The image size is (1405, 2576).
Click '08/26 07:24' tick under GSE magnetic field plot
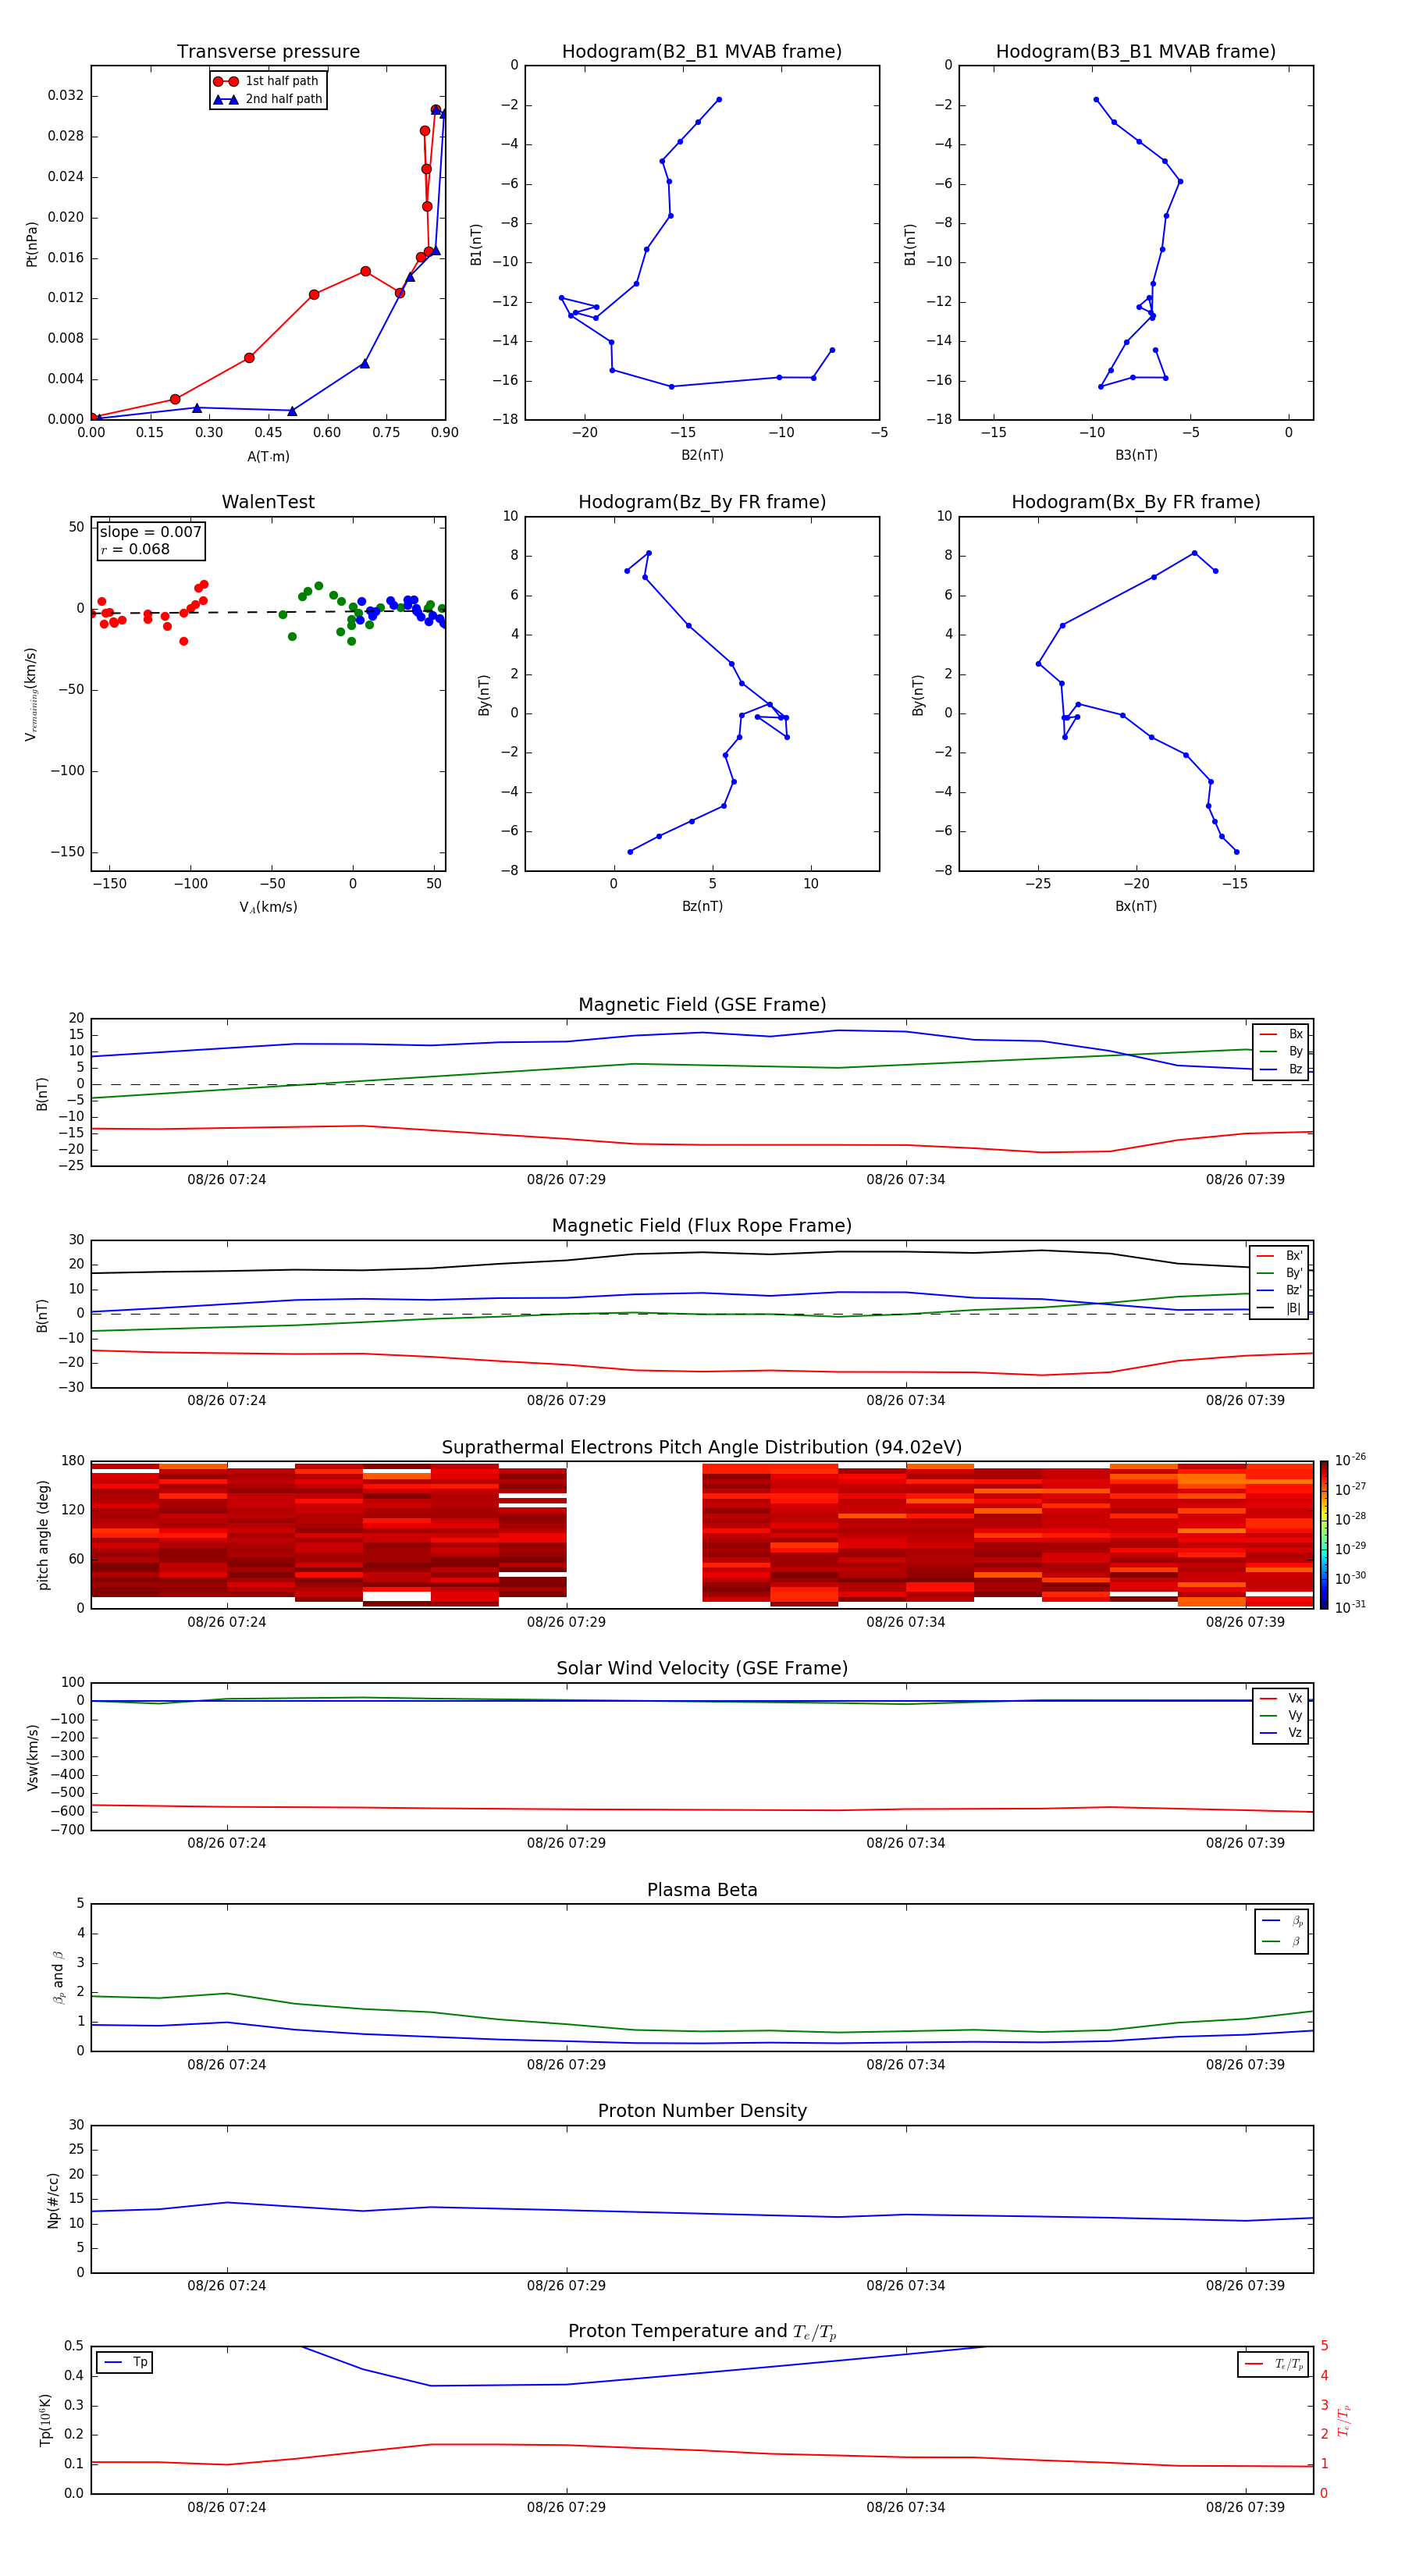coord(227,1180)
